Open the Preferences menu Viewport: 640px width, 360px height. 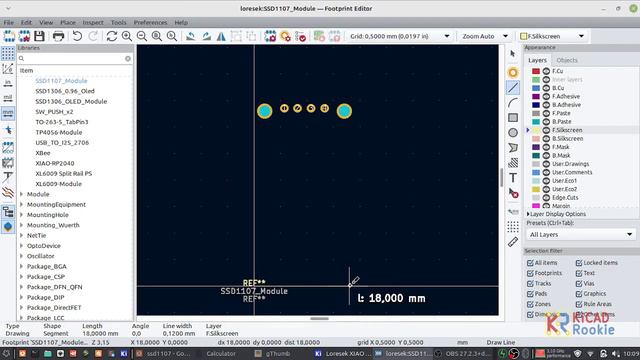(150, 22)
